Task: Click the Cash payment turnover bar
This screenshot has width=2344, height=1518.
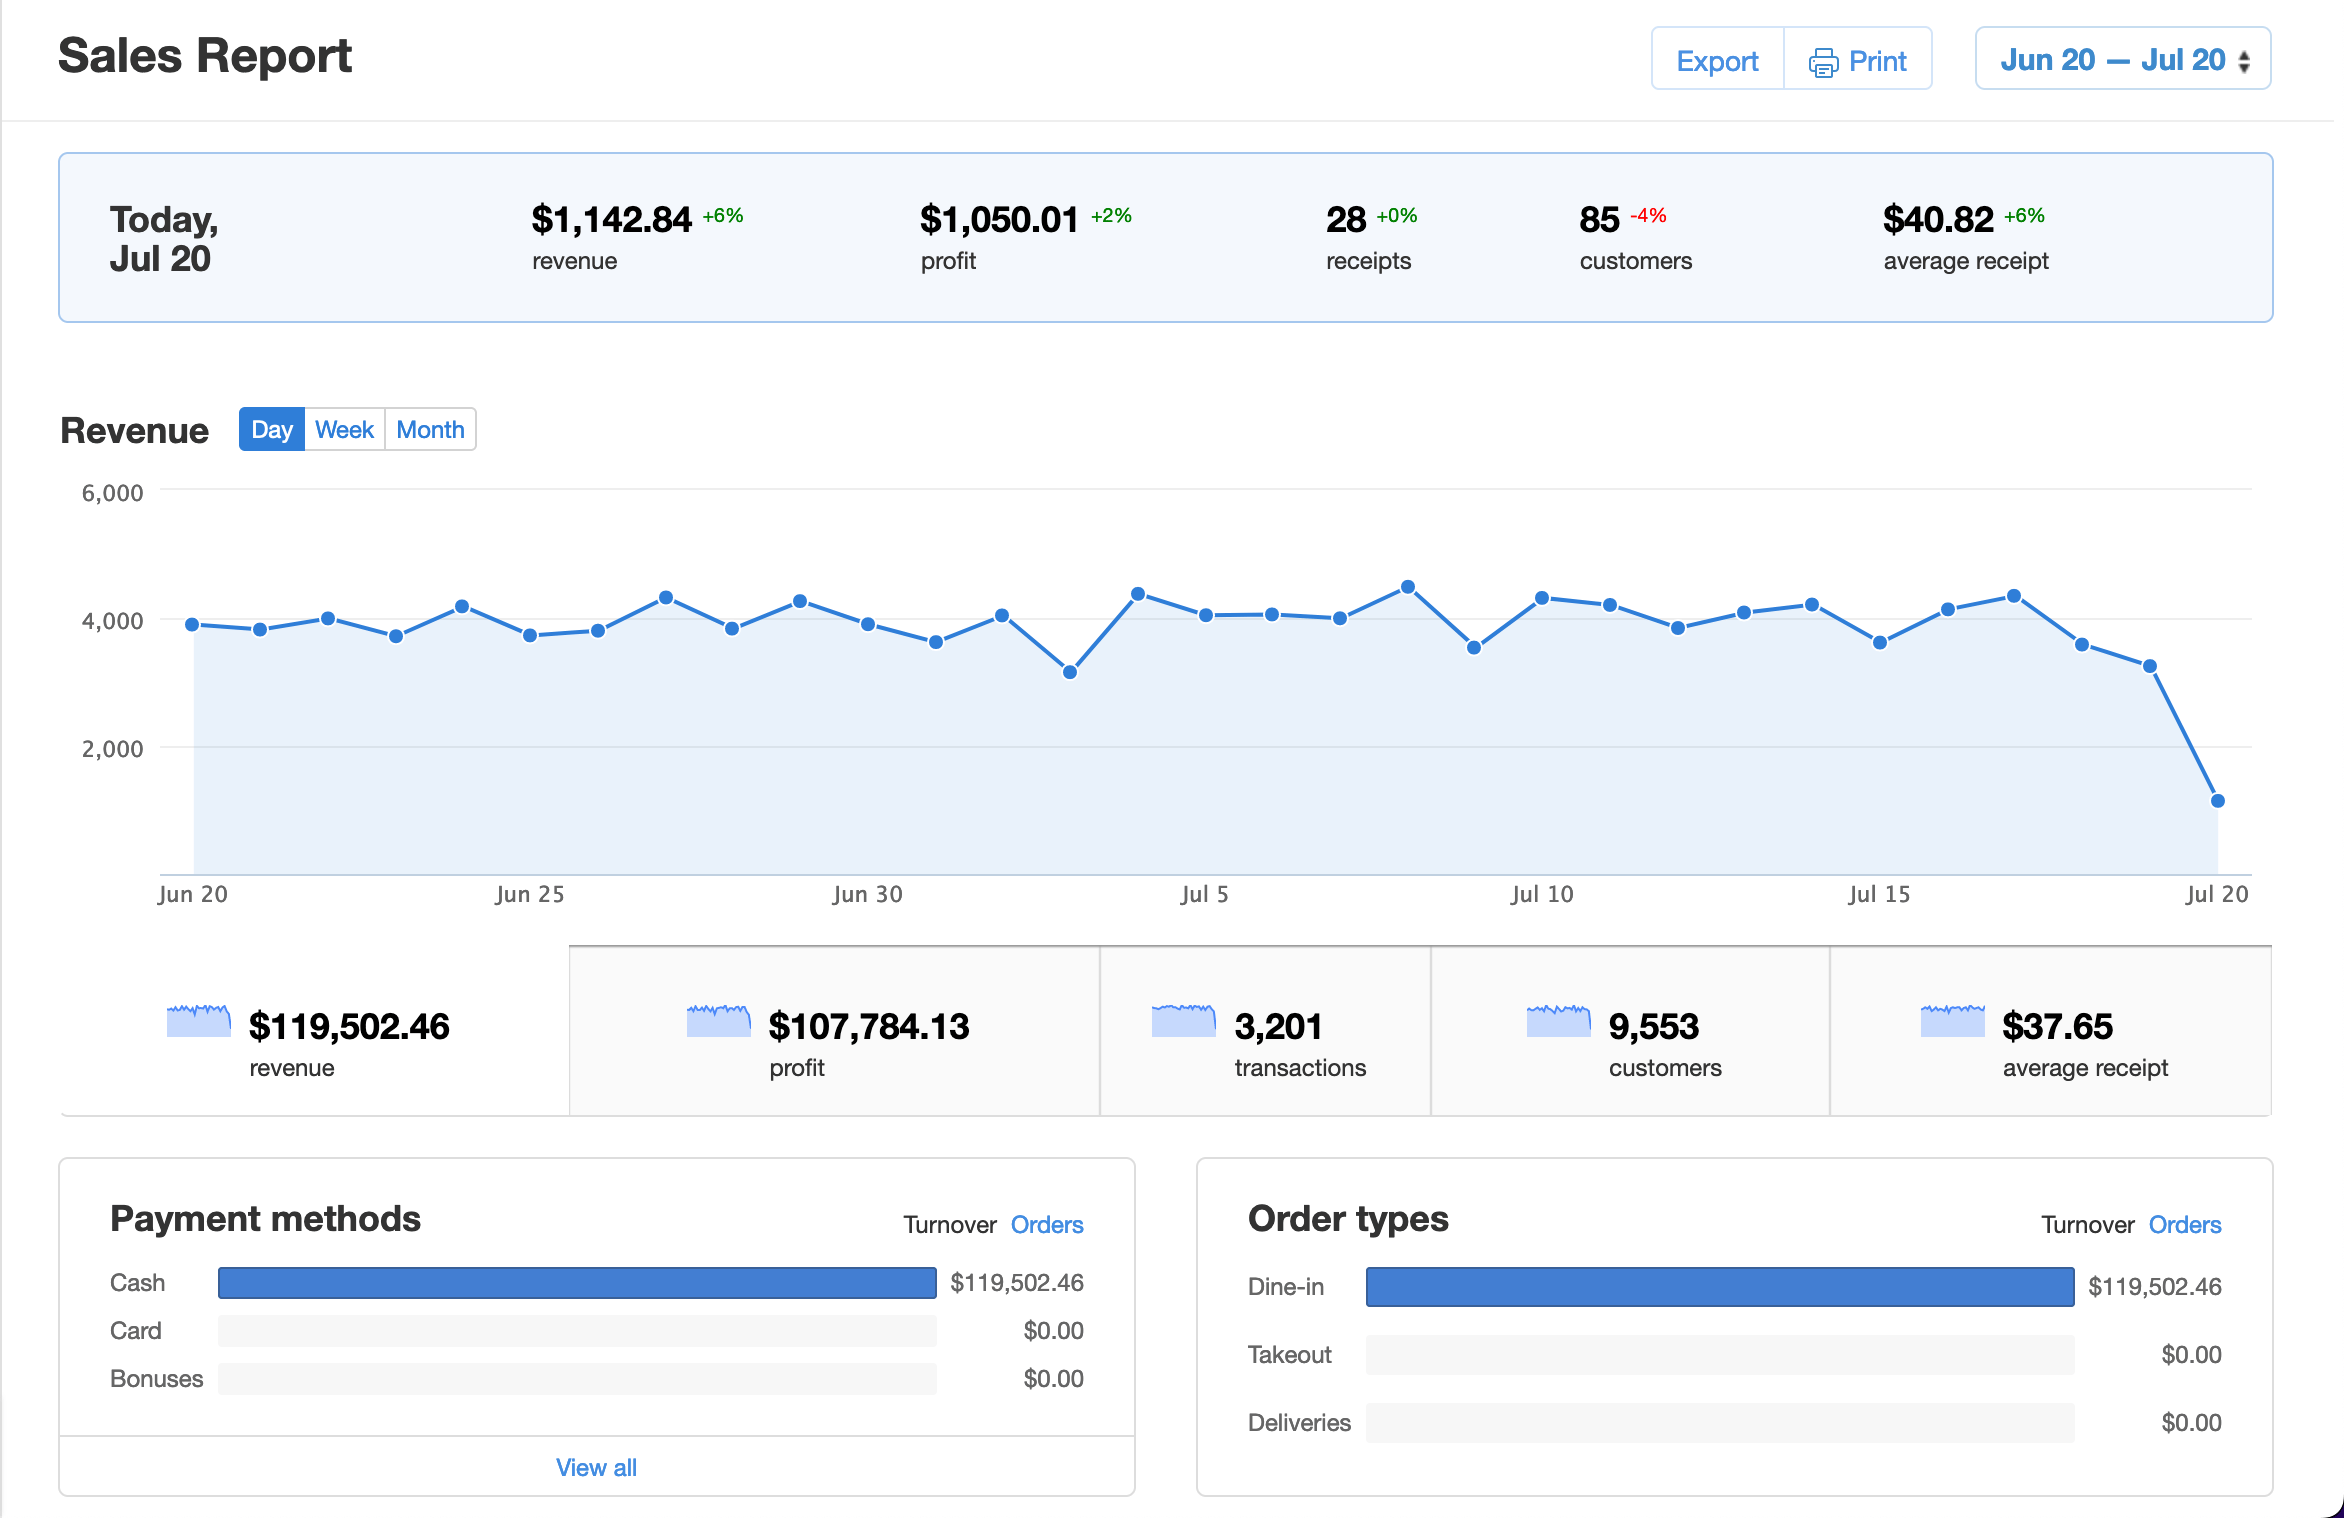Action: 577,1283
